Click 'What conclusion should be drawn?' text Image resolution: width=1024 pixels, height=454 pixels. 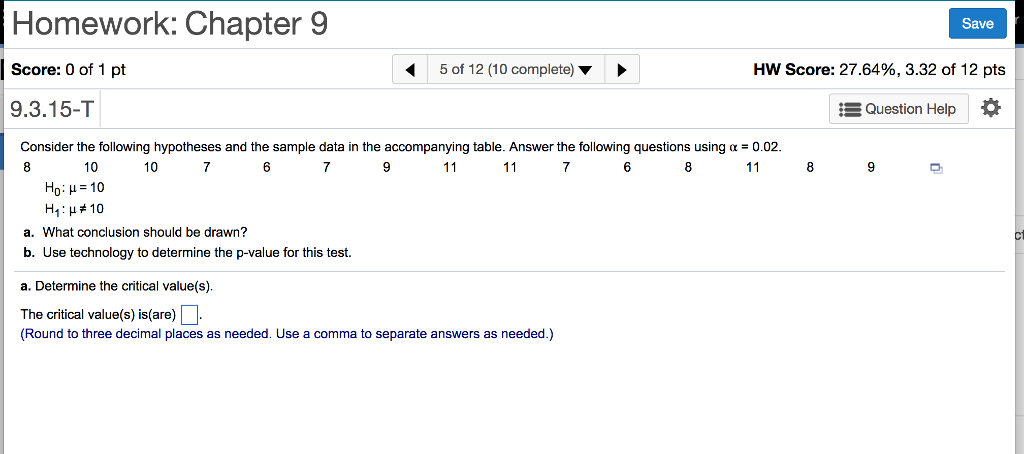(x=138, y=232)
